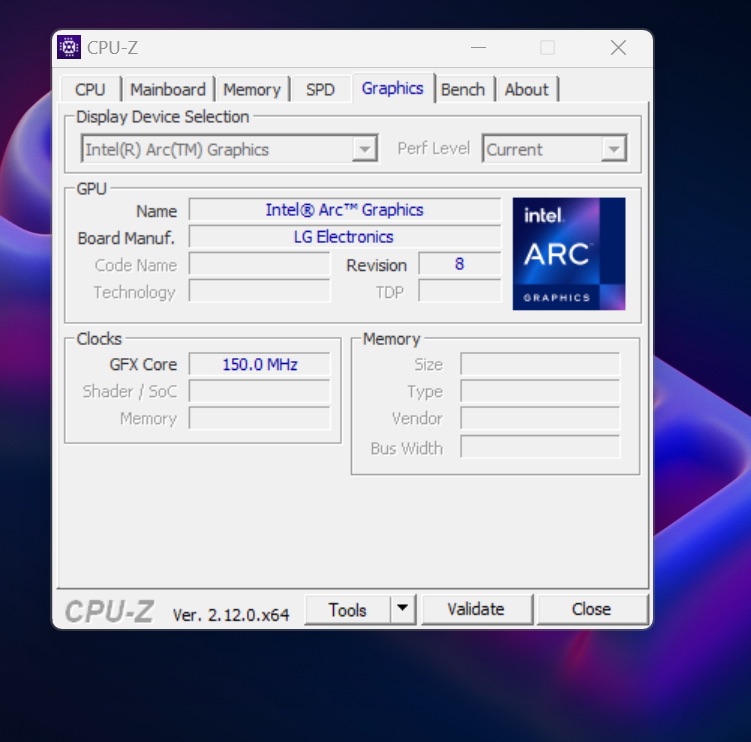Click the GFX Core clock value field

tap(259, 364)
